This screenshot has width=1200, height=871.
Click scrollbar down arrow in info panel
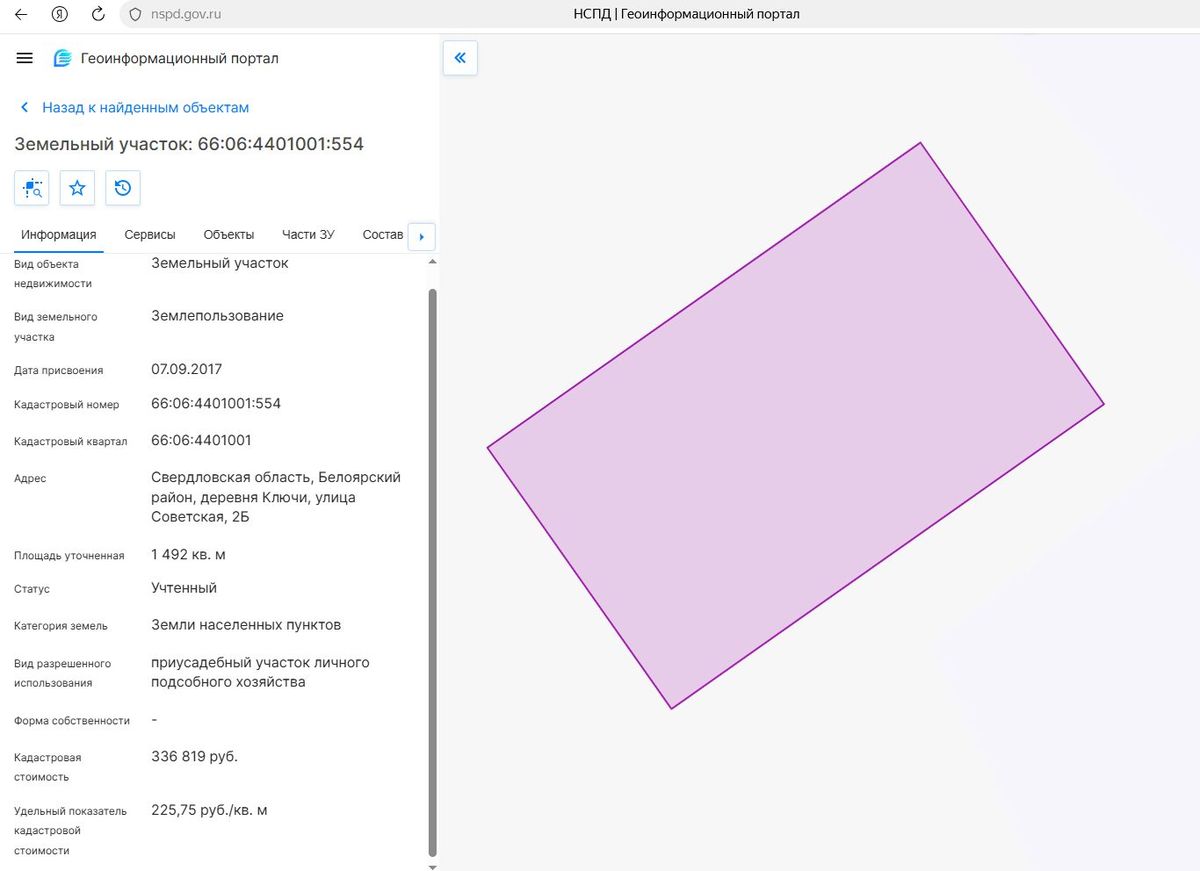point(433,866)
